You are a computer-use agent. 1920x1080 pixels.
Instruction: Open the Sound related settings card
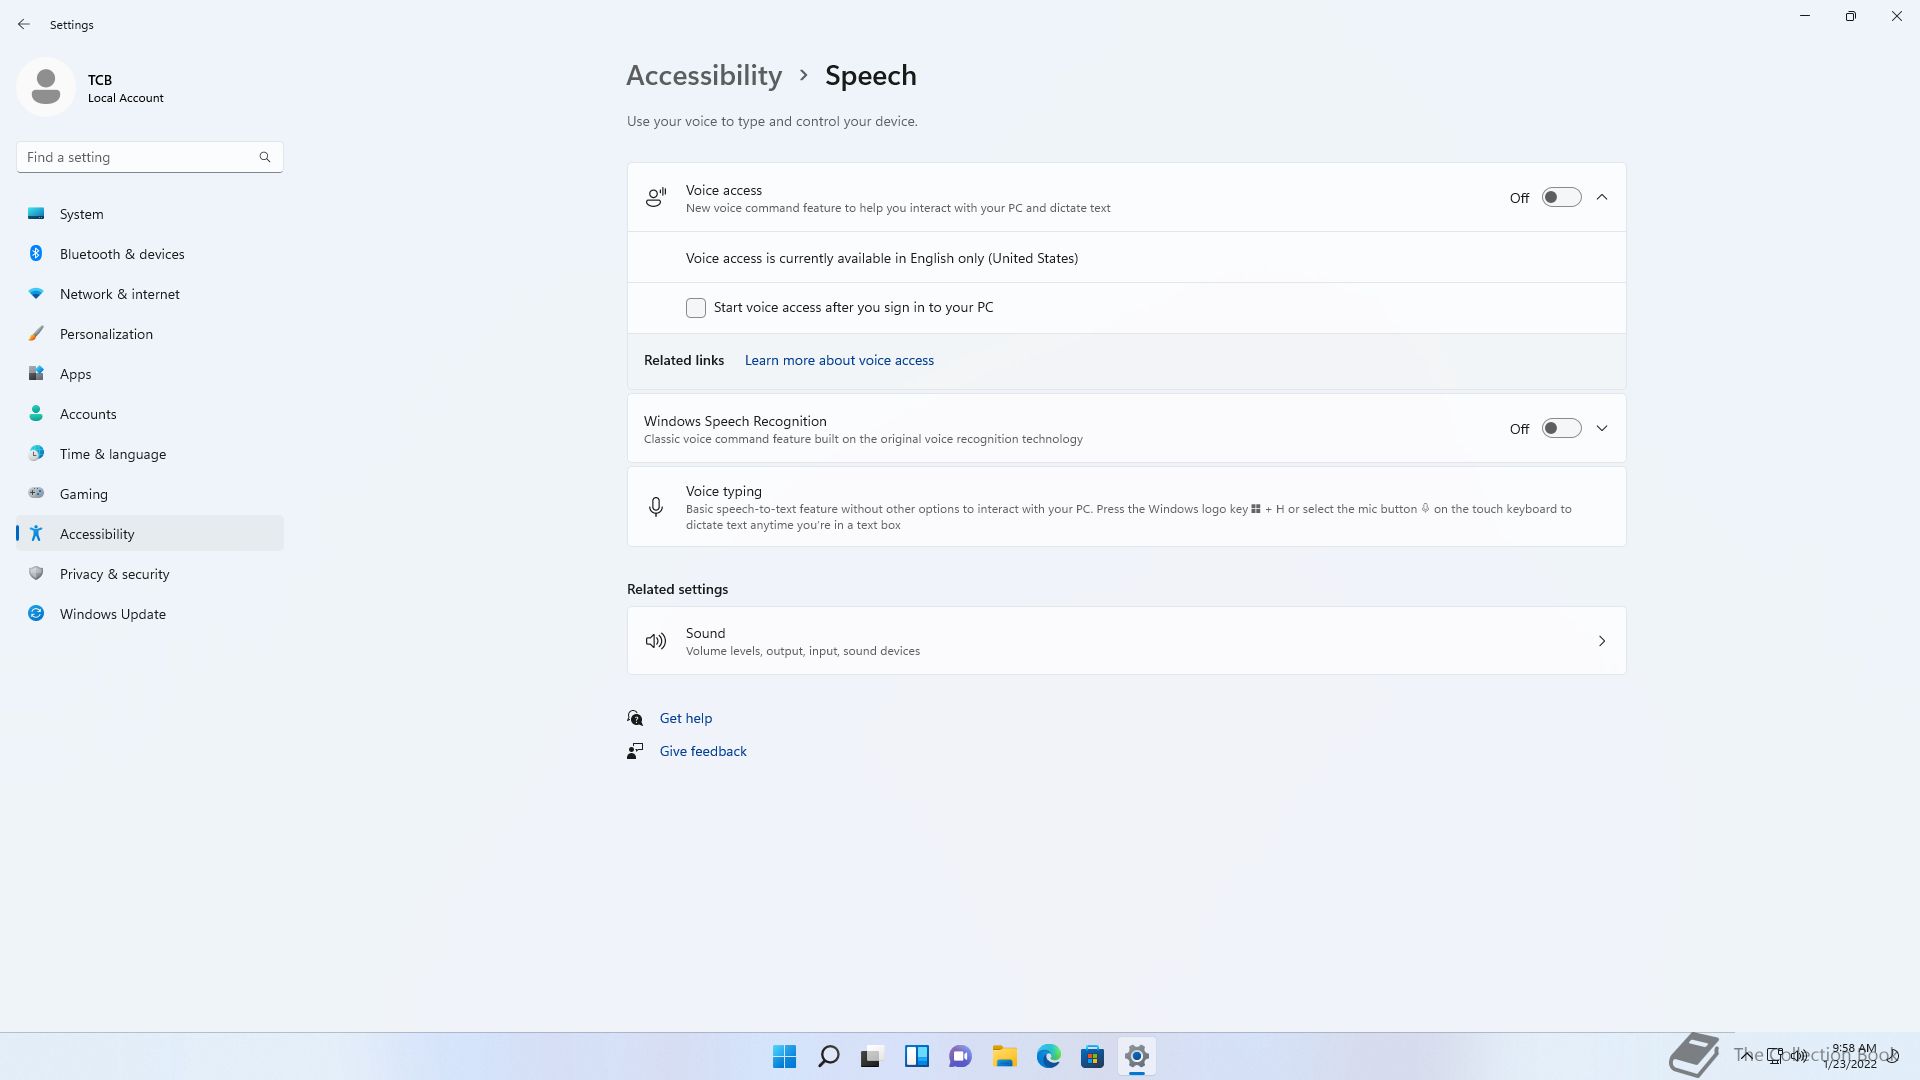[x=1127, y=641]
